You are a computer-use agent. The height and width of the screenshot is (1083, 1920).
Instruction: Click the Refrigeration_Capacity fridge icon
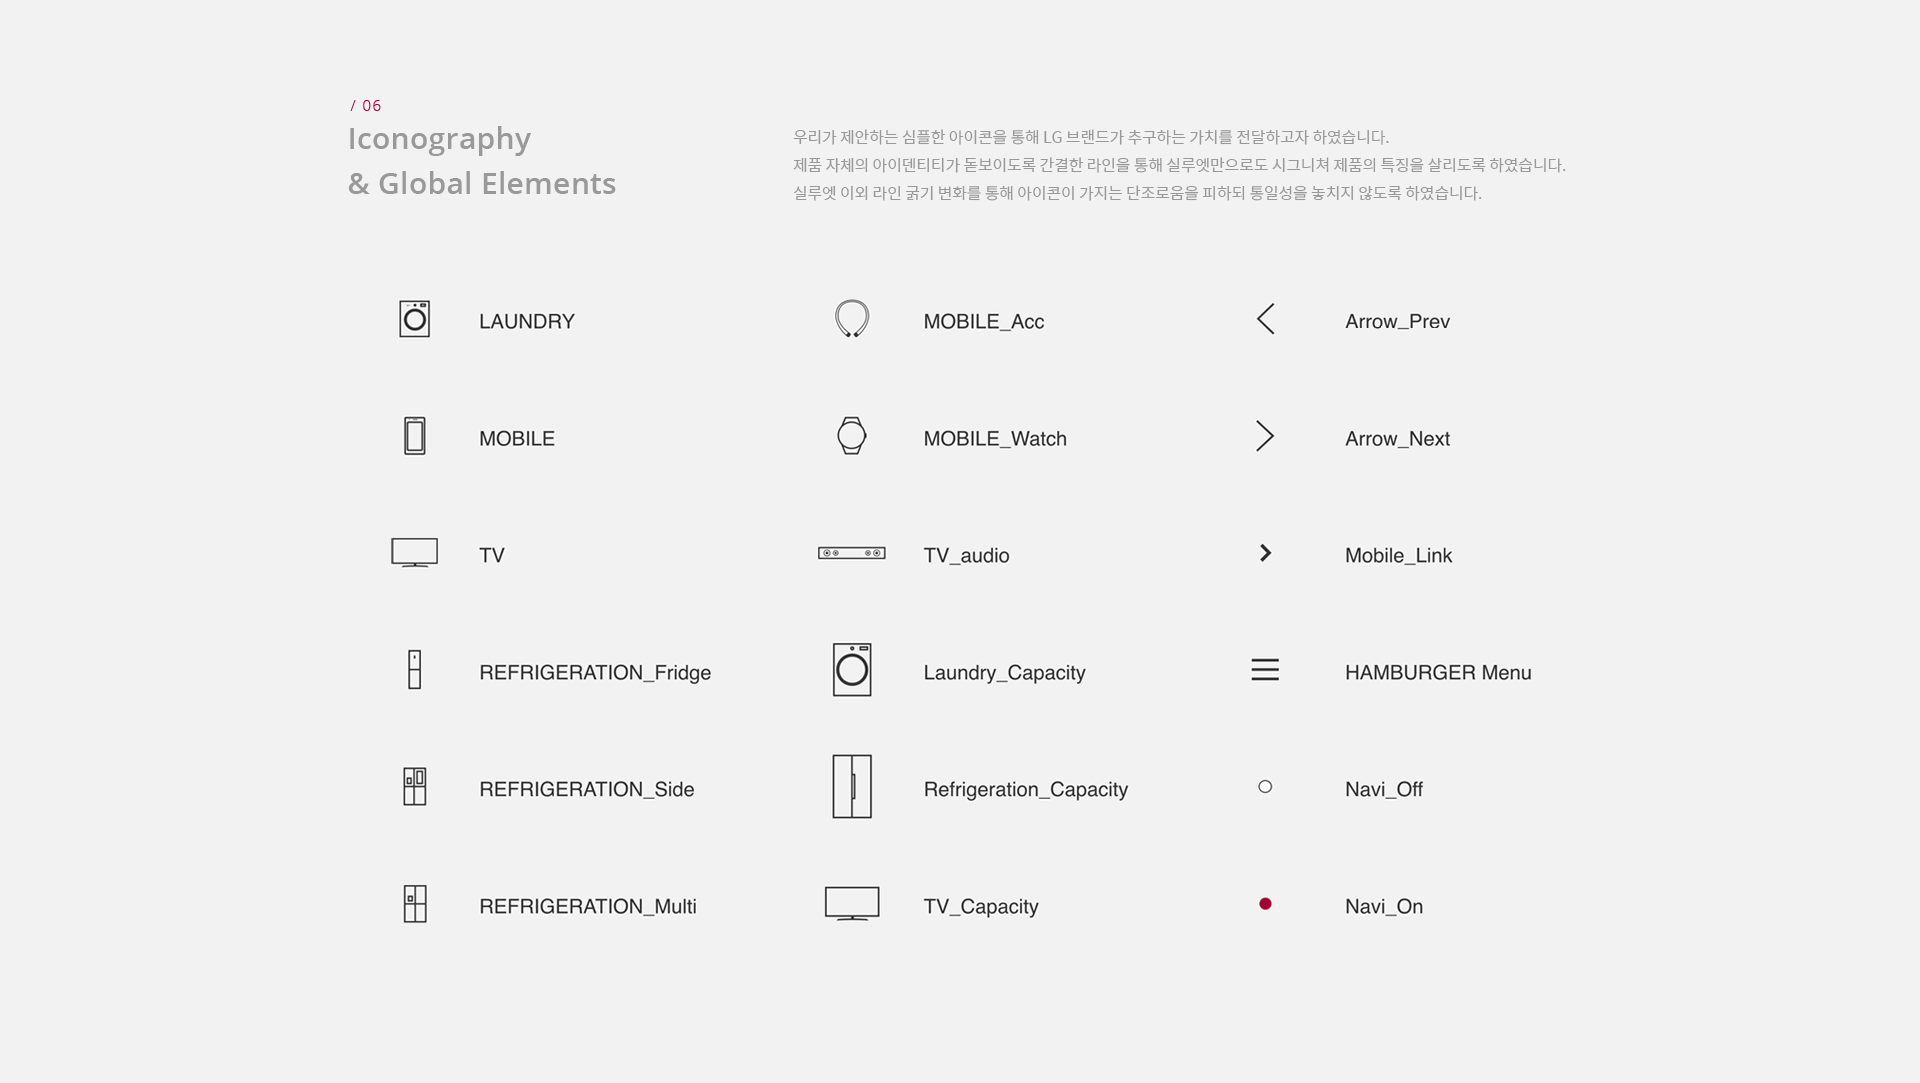point(852,786)
